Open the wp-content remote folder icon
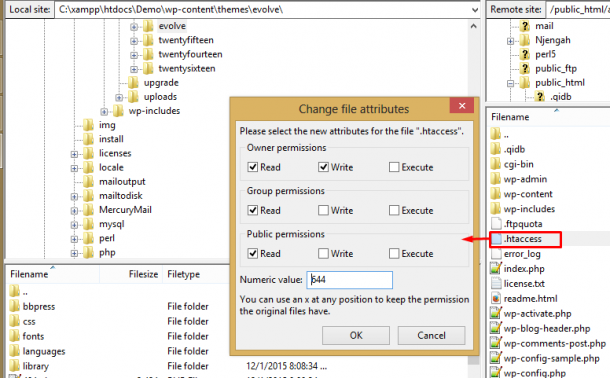Screen dimensions: 610x378 click(x=496, y=194)
